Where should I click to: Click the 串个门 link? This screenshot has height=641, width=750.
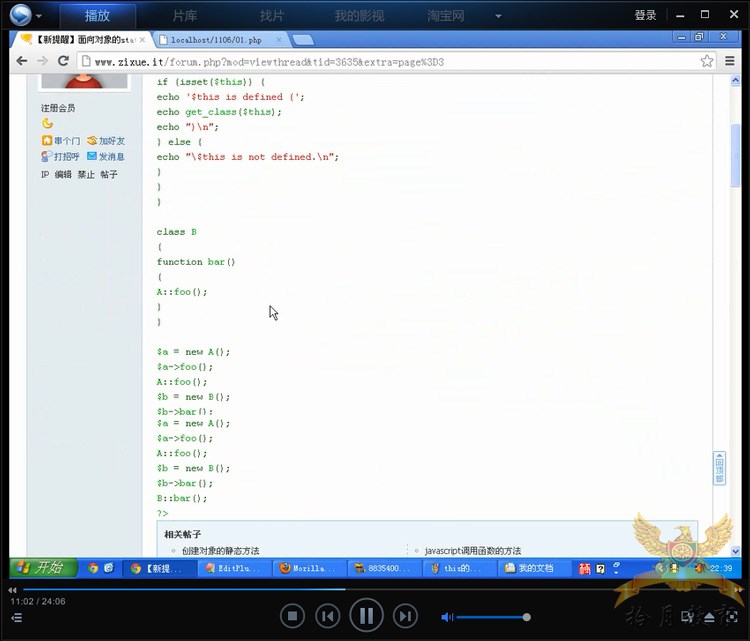[x=61, y=141]
